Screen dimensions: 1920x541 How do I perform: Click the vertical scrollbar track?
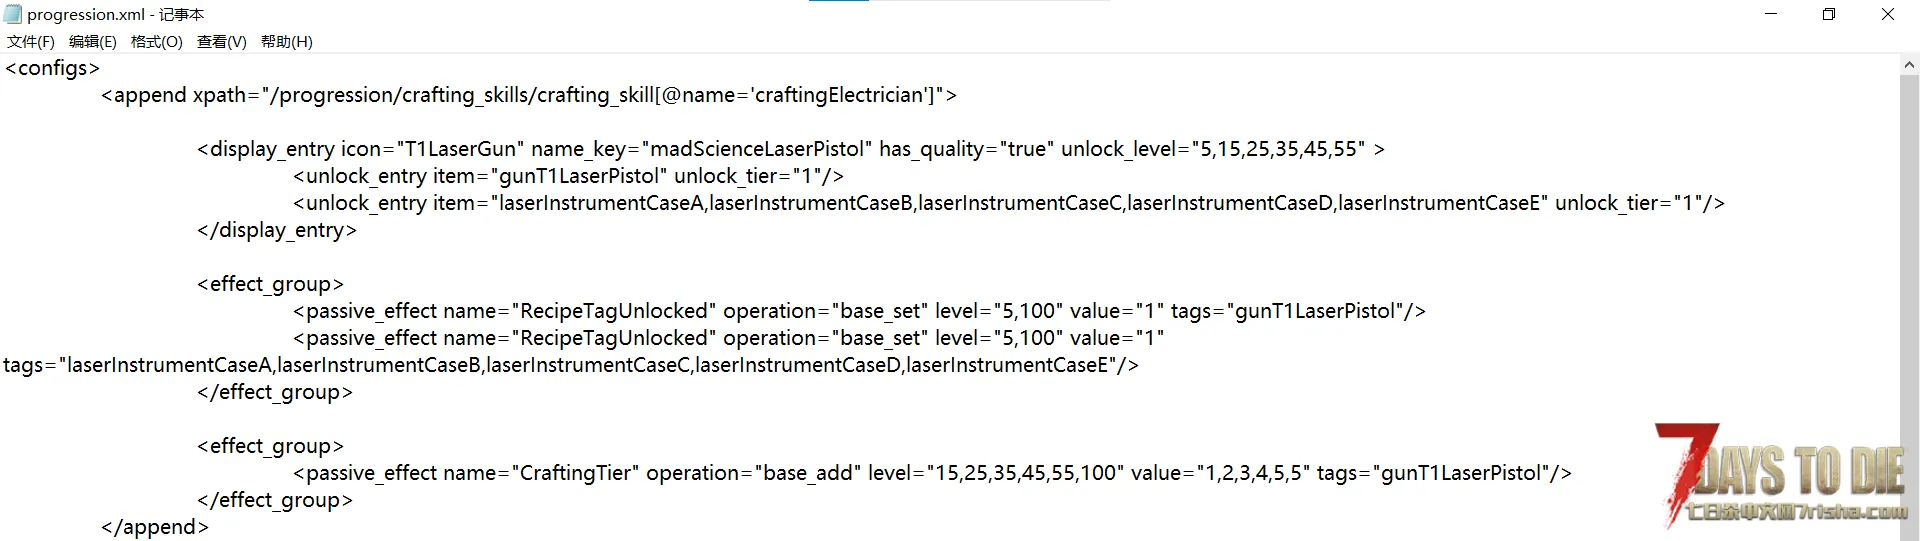1909,300
